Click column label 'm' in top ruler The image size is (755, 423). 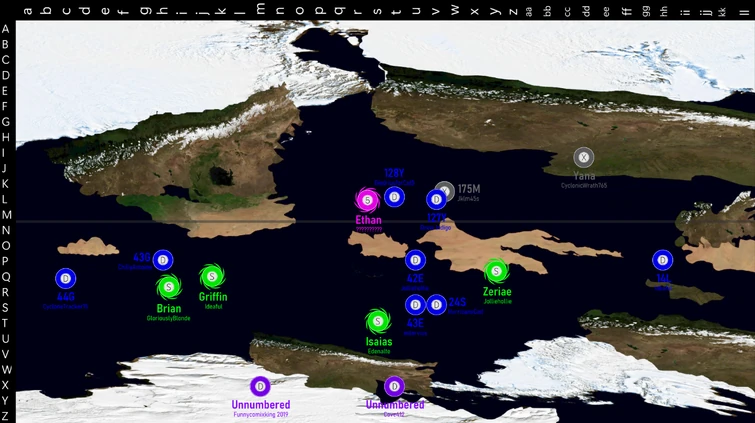(260, 9)
